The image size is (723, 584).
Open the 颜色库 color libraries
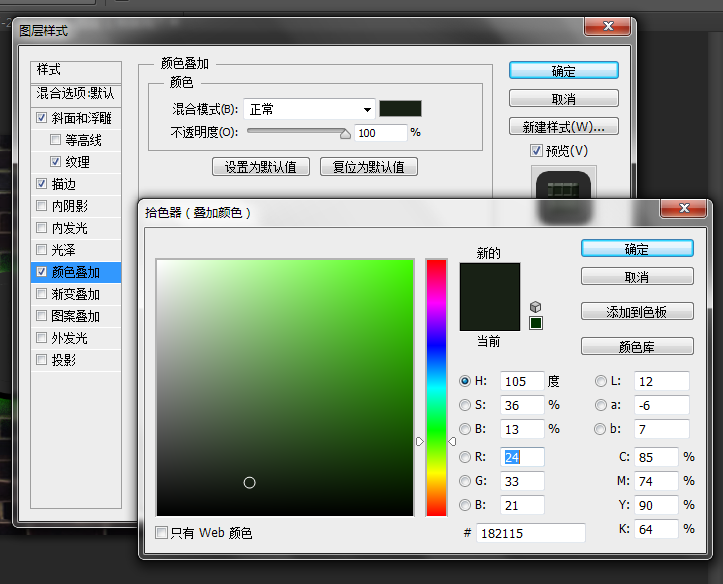click(x=636, y=347)
